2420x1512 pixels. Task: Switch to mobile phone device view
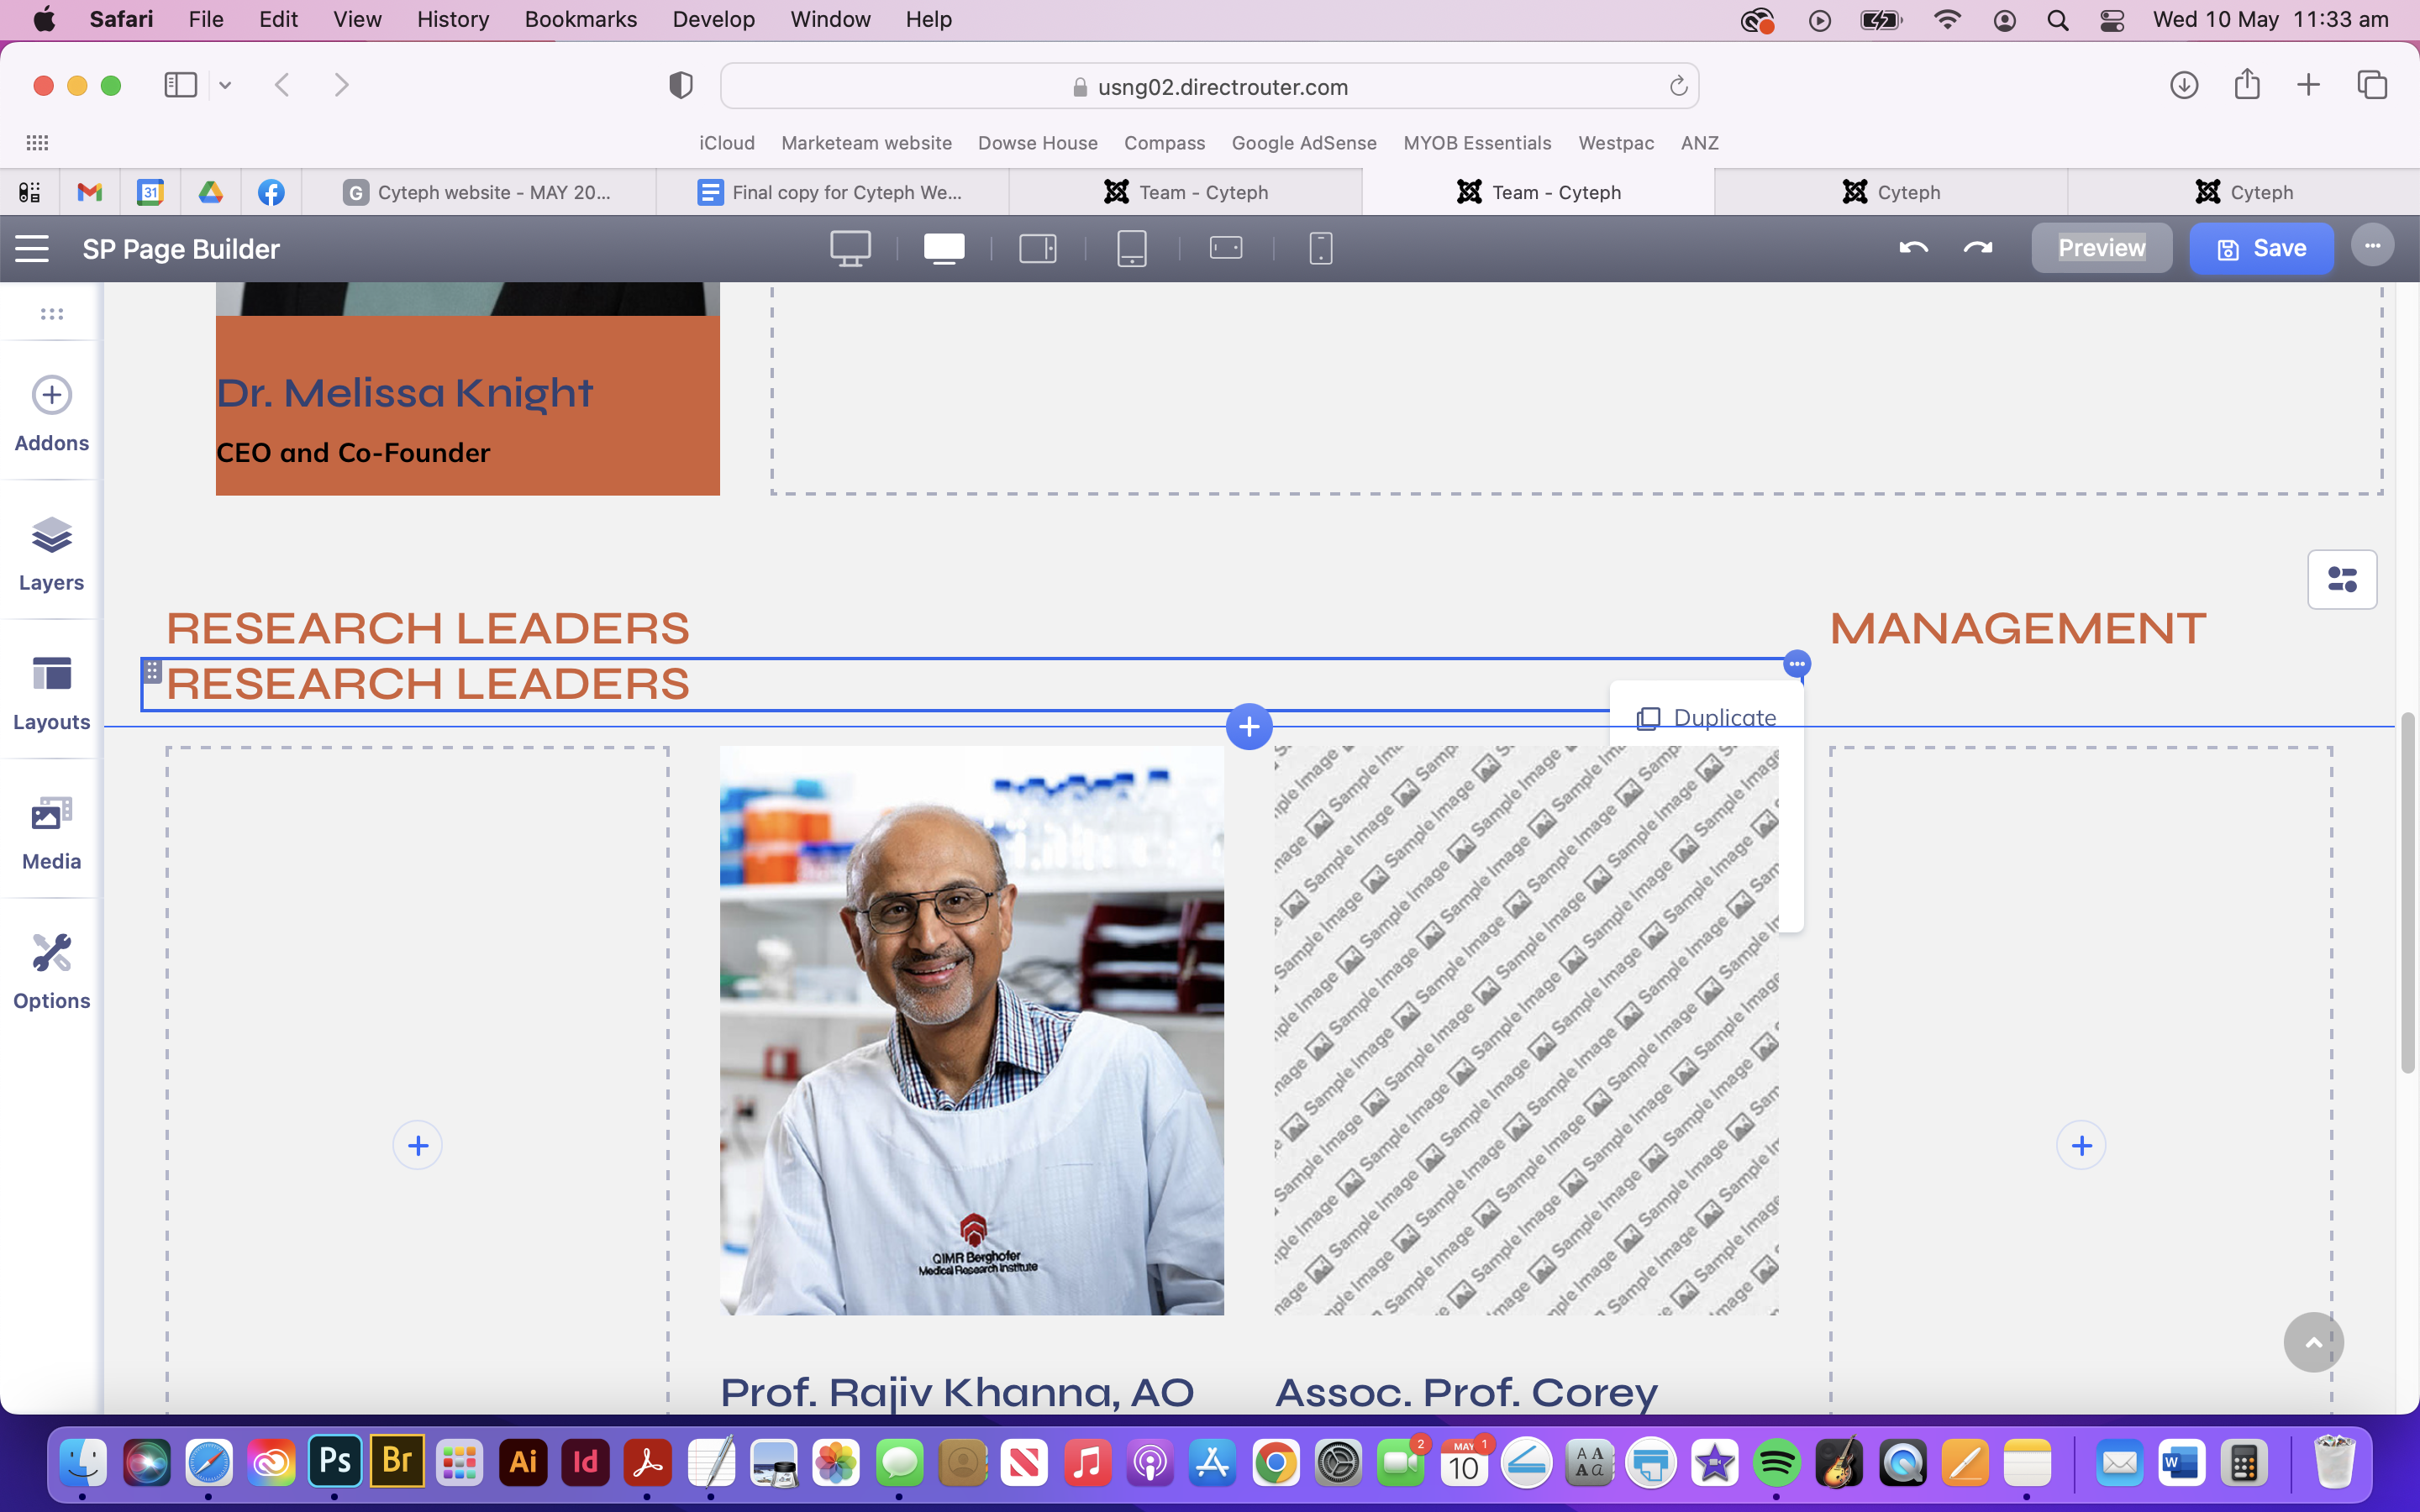tap(1320, 248)
